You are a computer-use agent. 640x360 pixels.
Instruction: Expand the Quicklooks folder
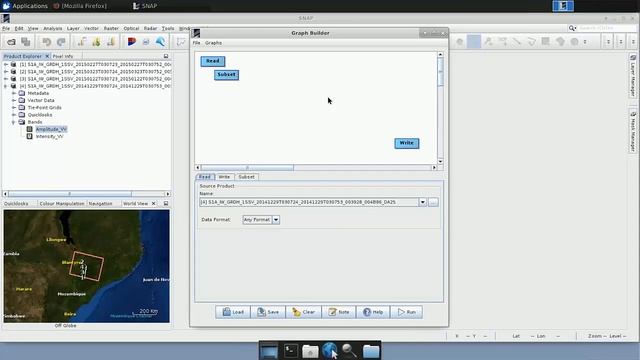(14, 115)
